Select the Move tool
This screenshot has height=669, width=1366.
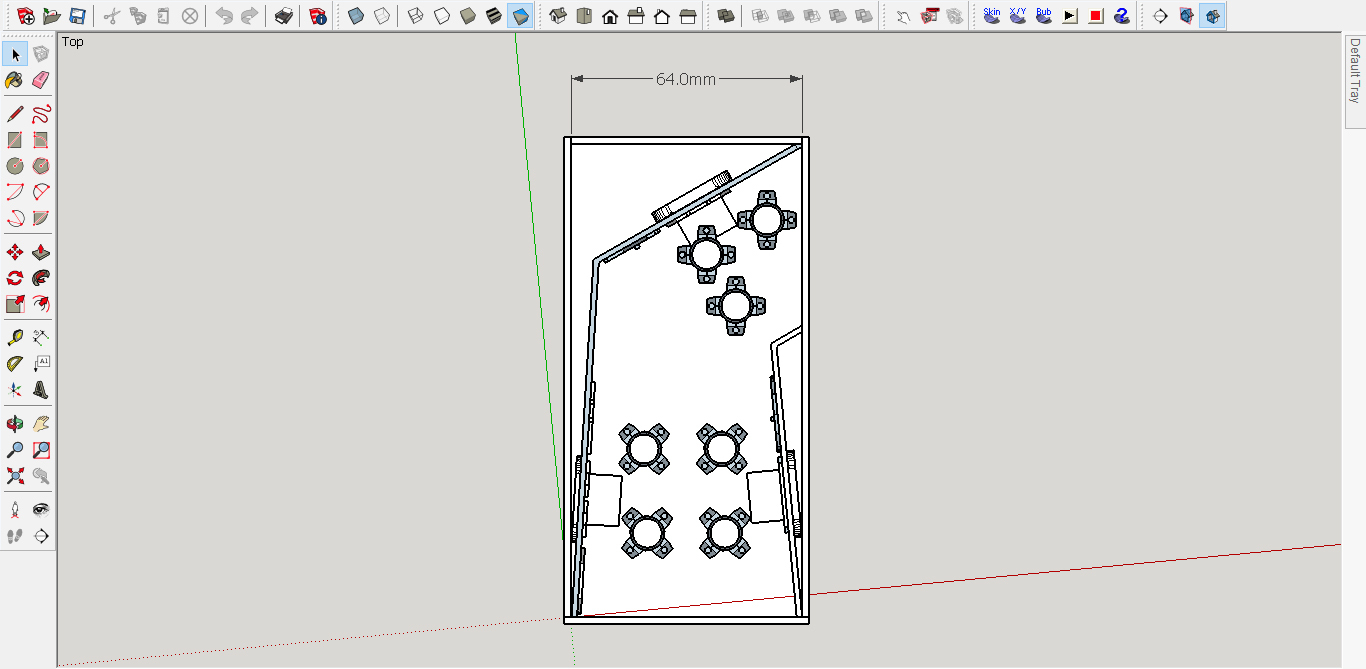15,252
